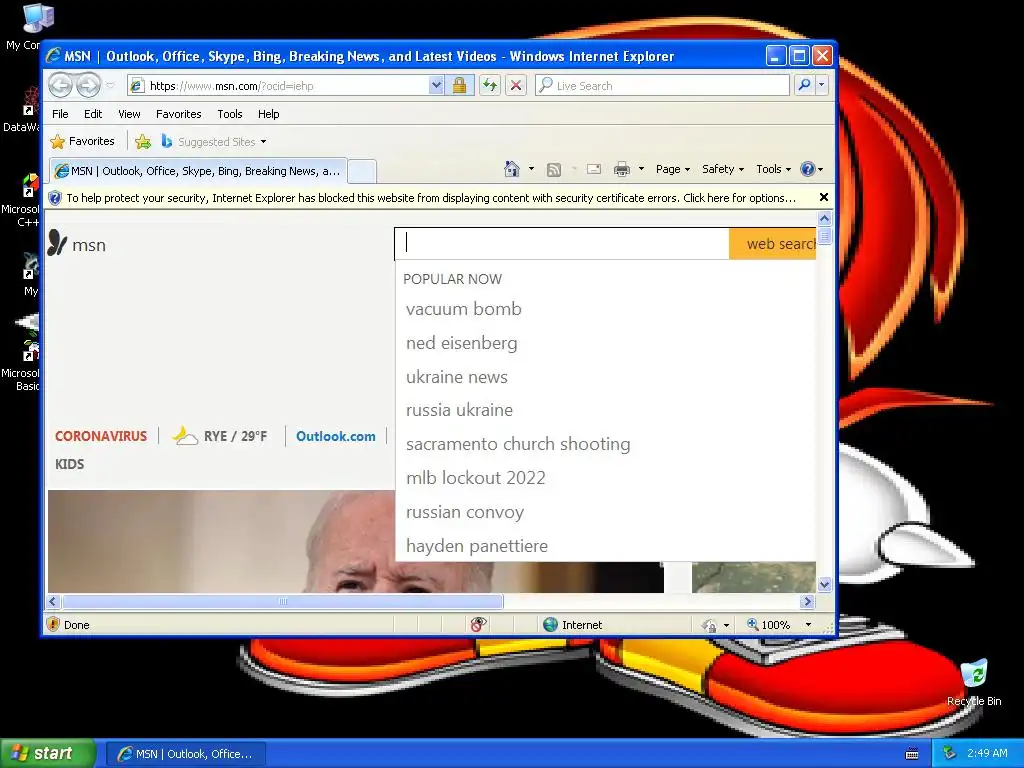This screenshot has width=1024, height=768.
Task: Click the Live Search magnifier button
Action: [805, 86]
